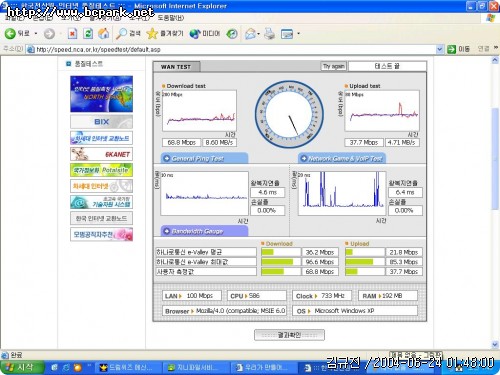Click the 85.3 Mbps upload maximum value
The image size is (500, 375).
(404, 262)
